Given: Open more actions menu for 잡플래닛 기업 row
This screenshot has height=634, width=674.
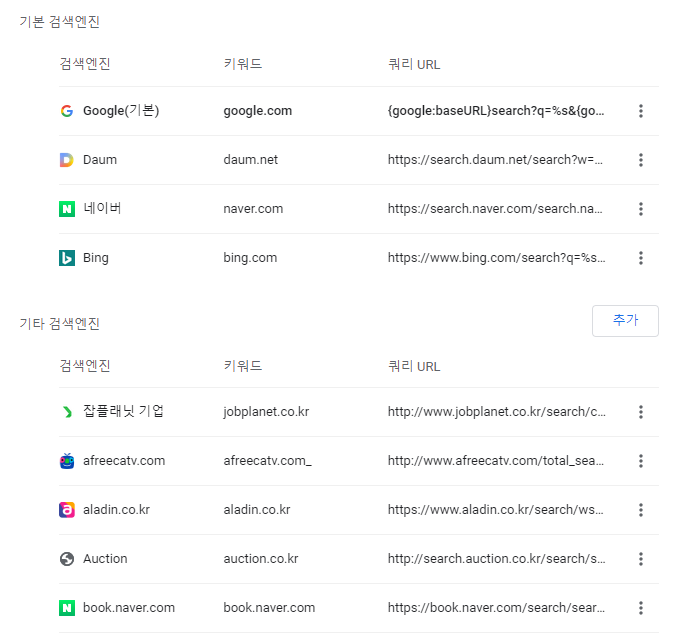Looking at the screenshot, I should 640,412.
